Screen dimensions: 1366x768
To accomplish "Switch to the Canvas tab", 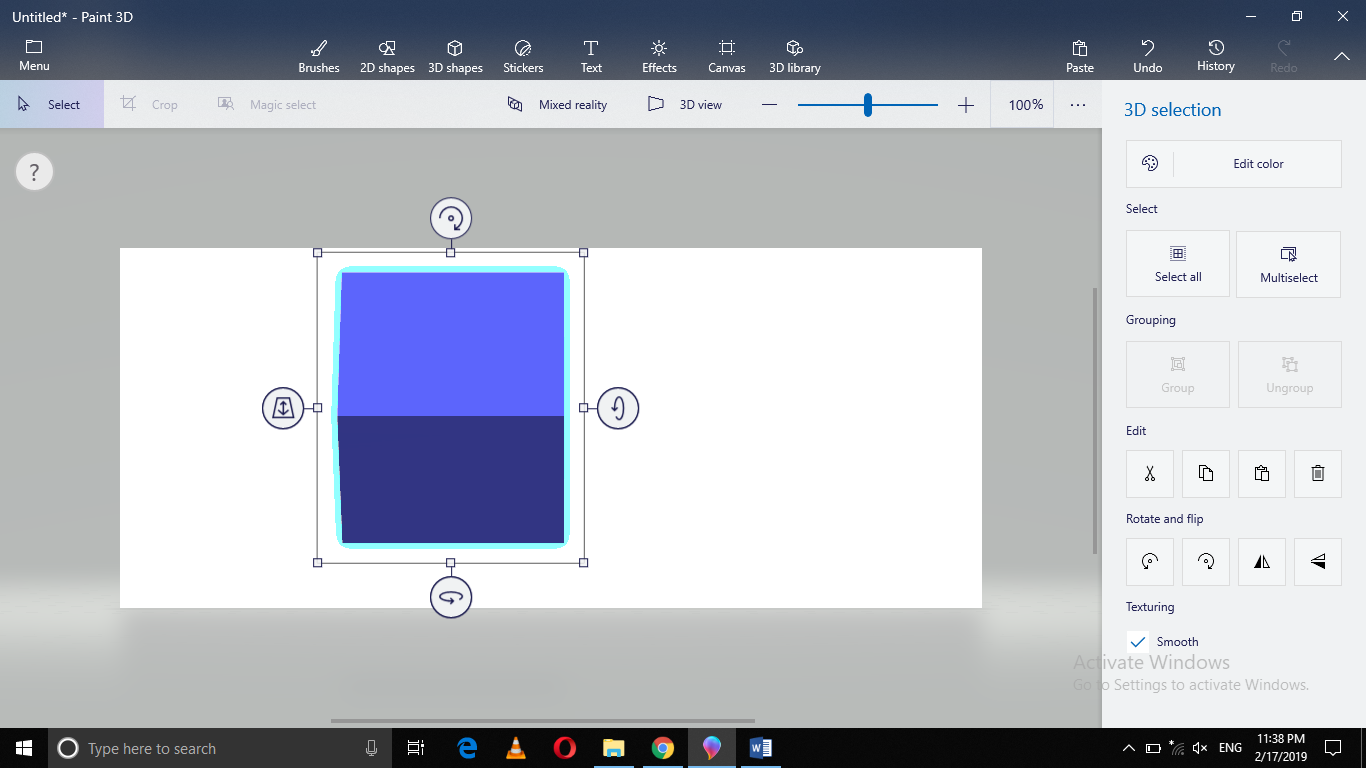I will (726, 55).
